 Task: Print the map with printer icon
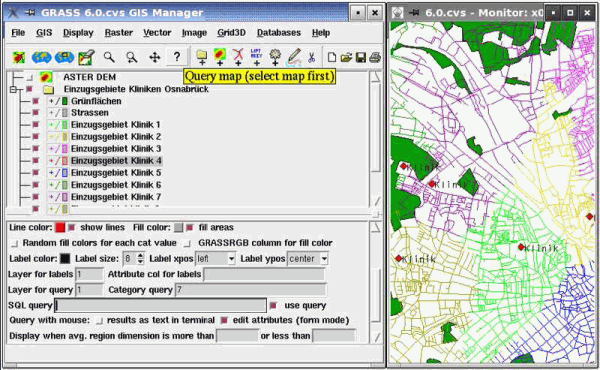[x=375, y=57]
